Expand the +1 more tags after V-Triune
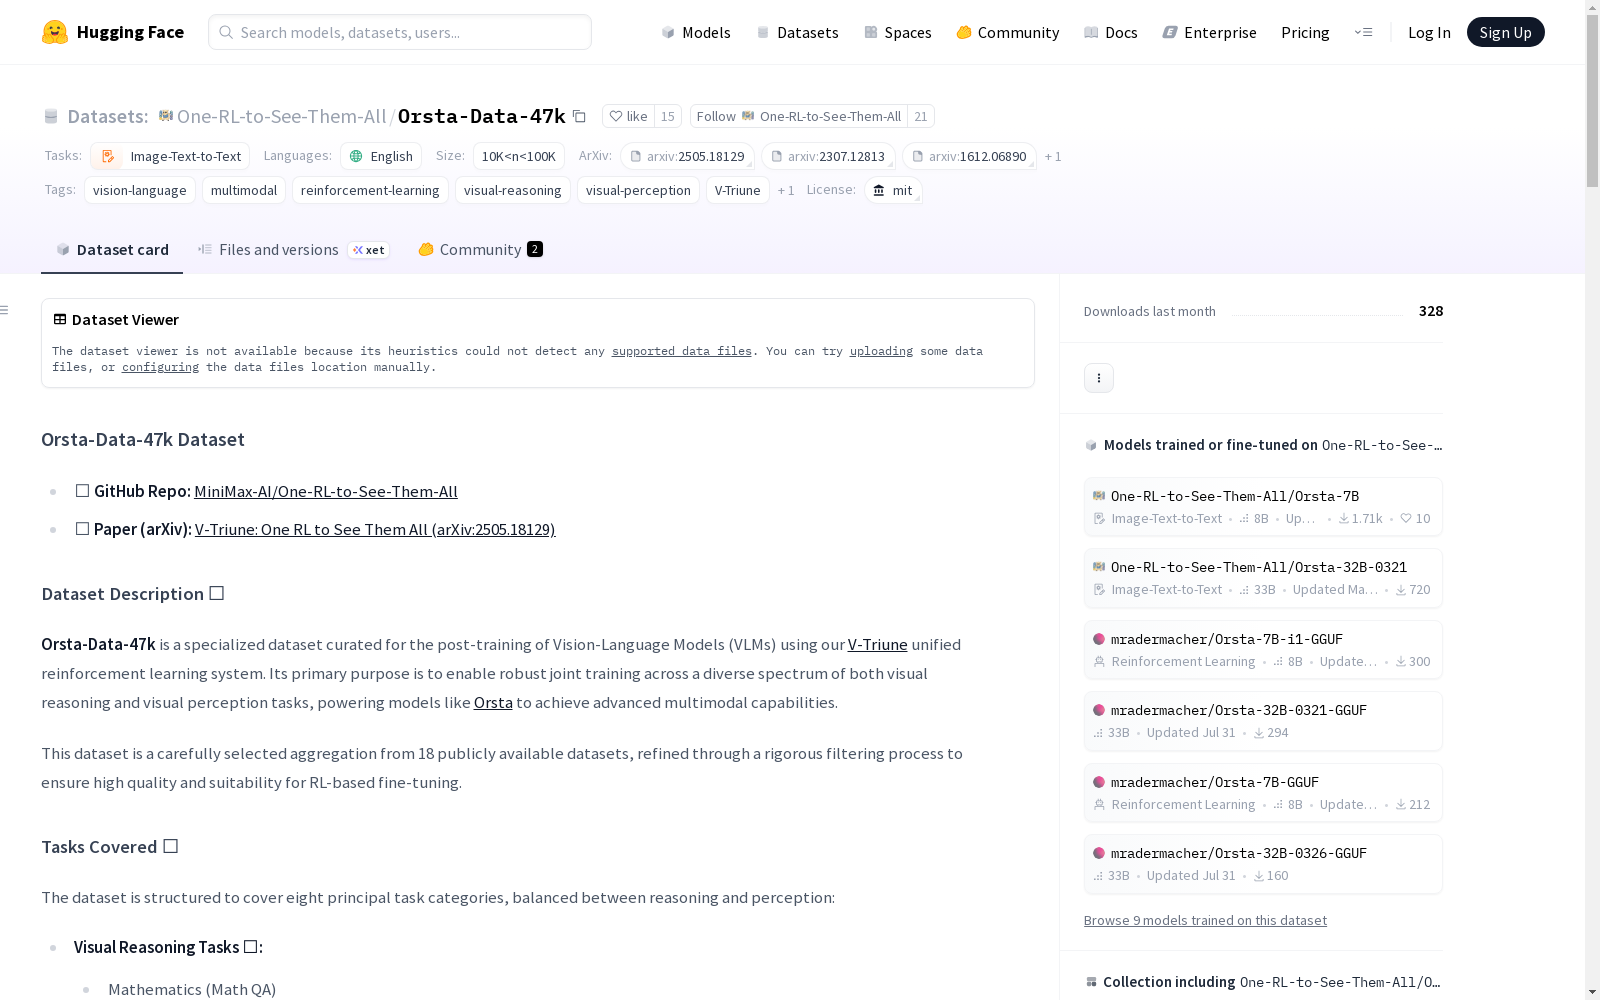 (786, 190)
